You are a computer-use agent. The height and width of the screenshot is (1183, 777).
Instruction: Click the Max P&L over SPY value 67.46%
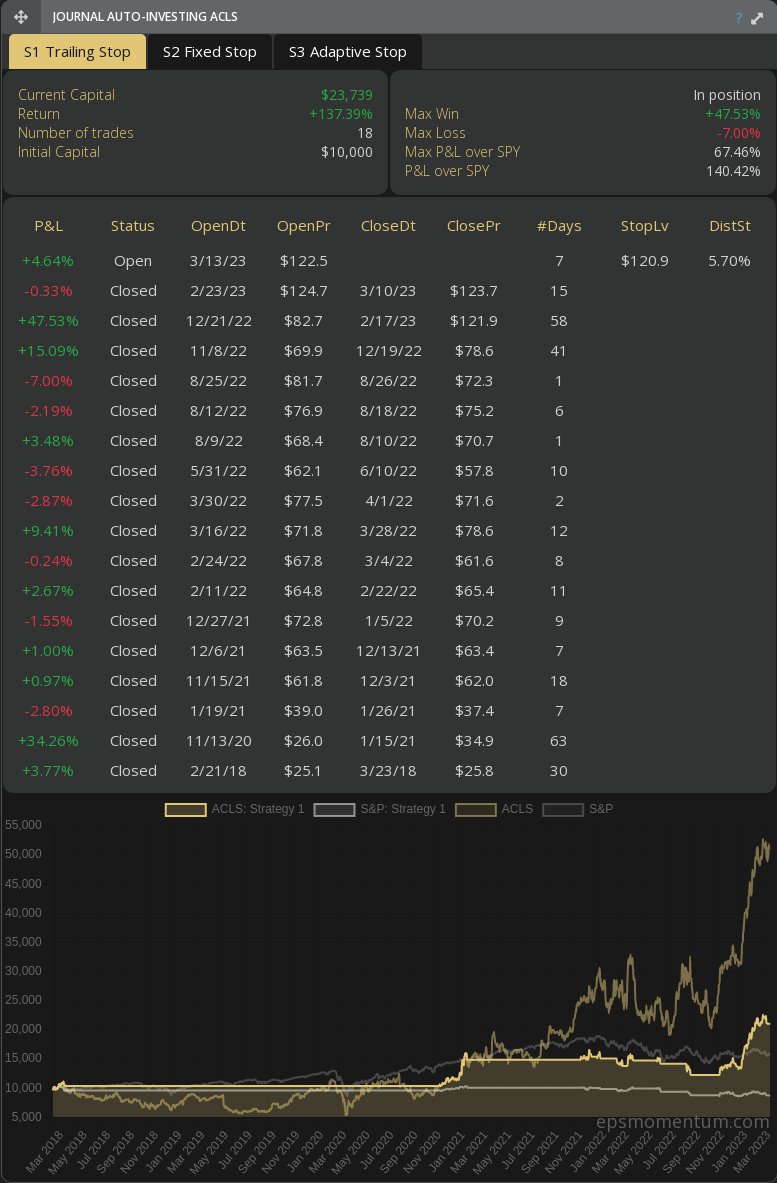(x=737, y=152)
